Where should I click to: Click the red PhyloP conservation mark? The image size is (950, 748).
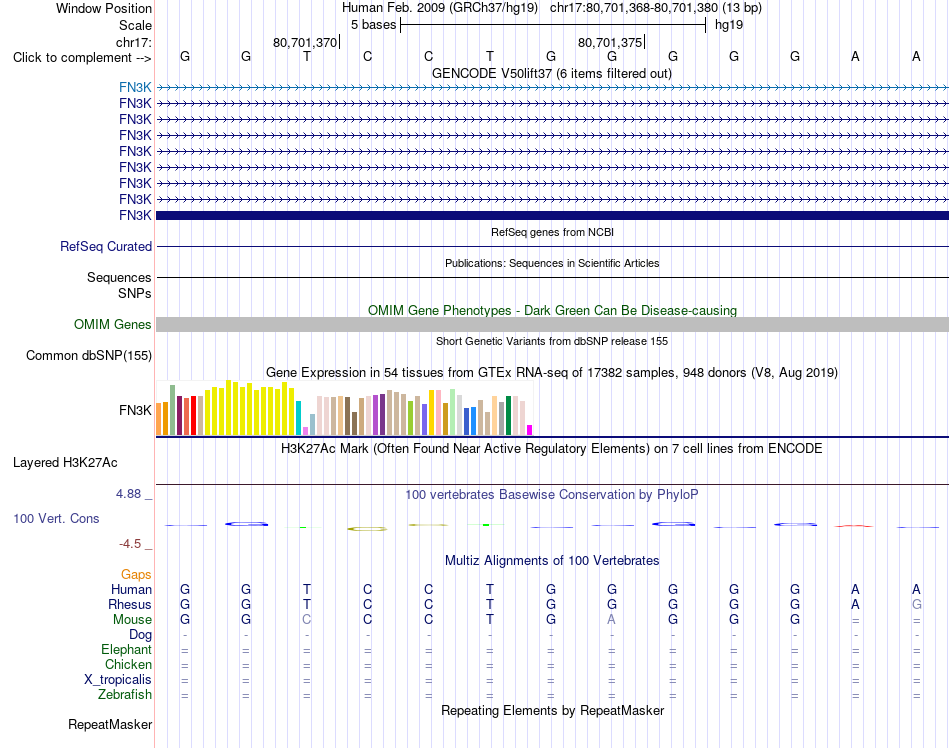click(854, 526)
